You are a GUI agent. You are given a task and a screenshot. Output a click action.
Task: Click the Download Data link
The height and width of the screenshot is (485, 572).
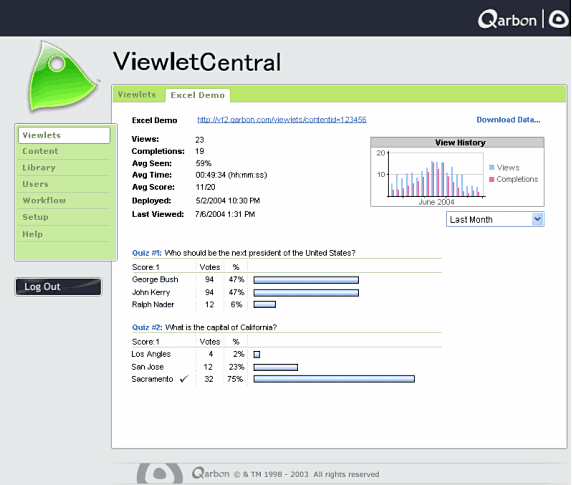point(508,120)
